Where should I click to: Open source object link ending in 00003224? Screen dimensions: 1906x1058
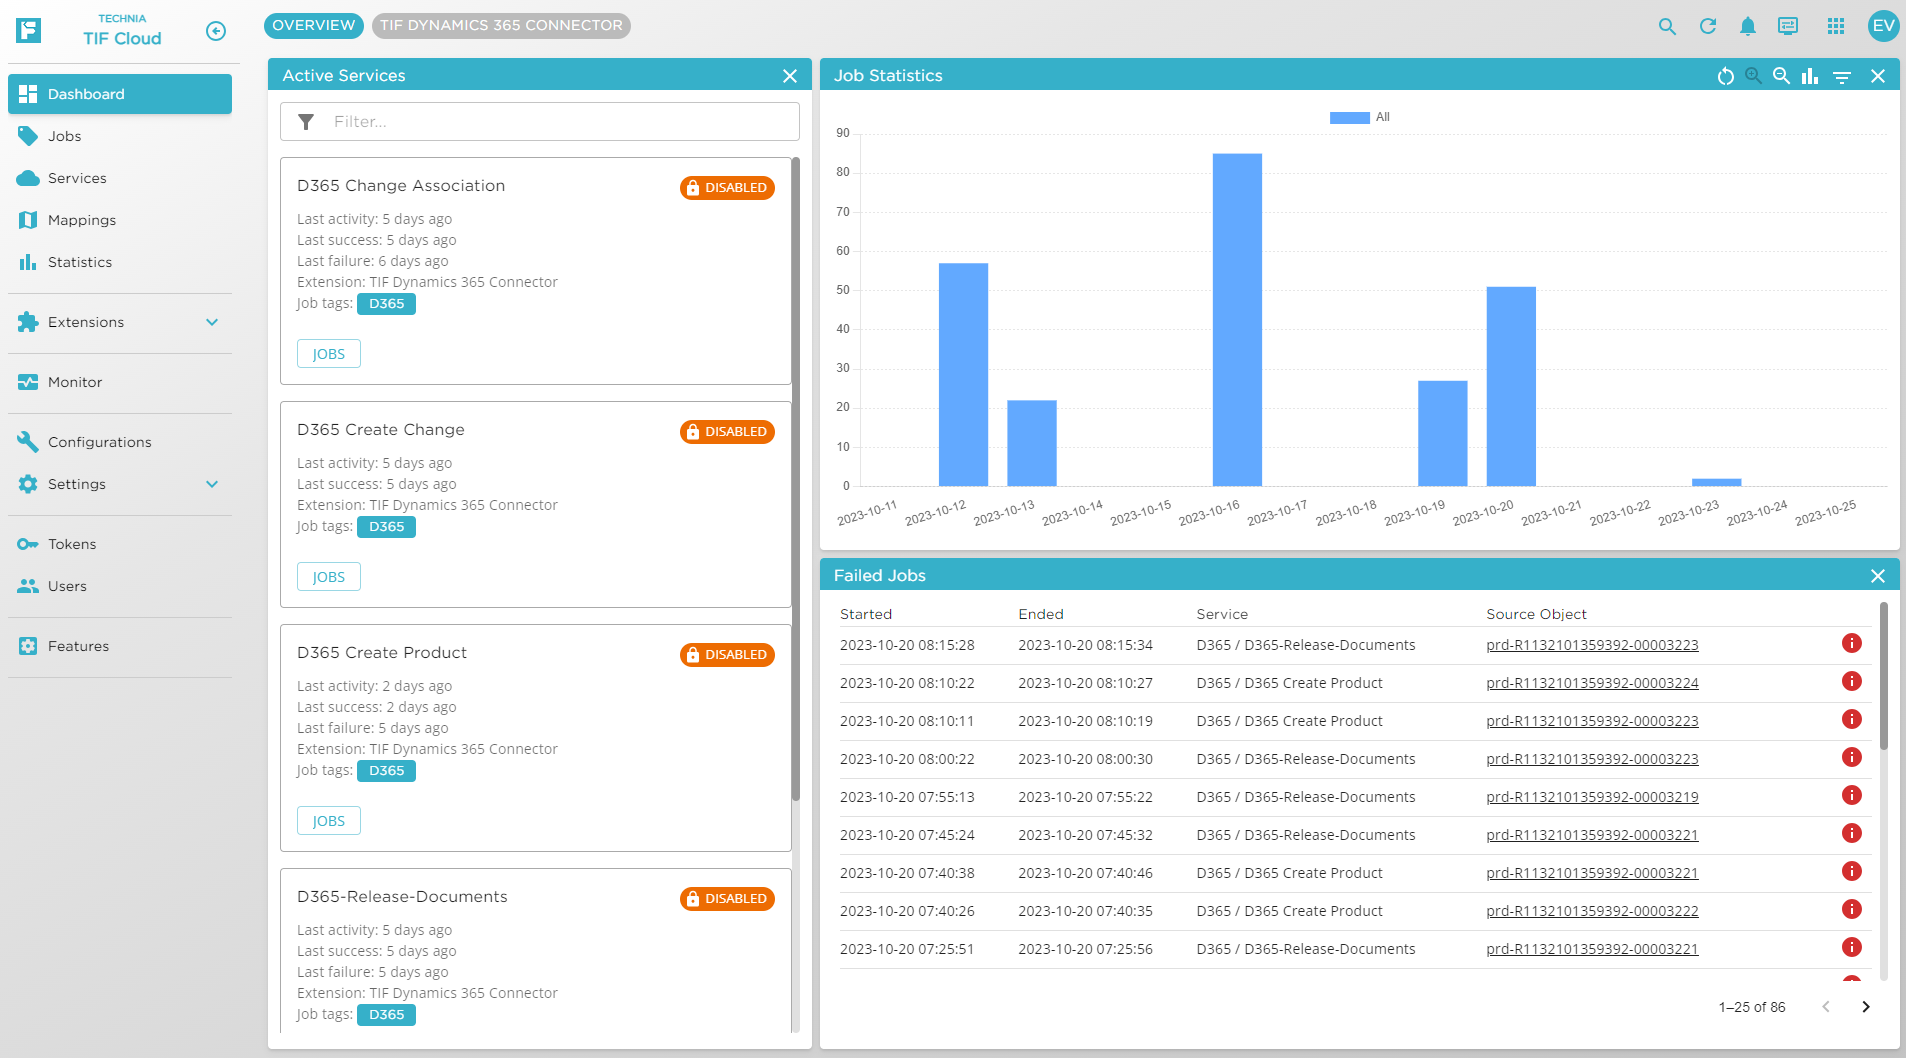click(1592, 683)
